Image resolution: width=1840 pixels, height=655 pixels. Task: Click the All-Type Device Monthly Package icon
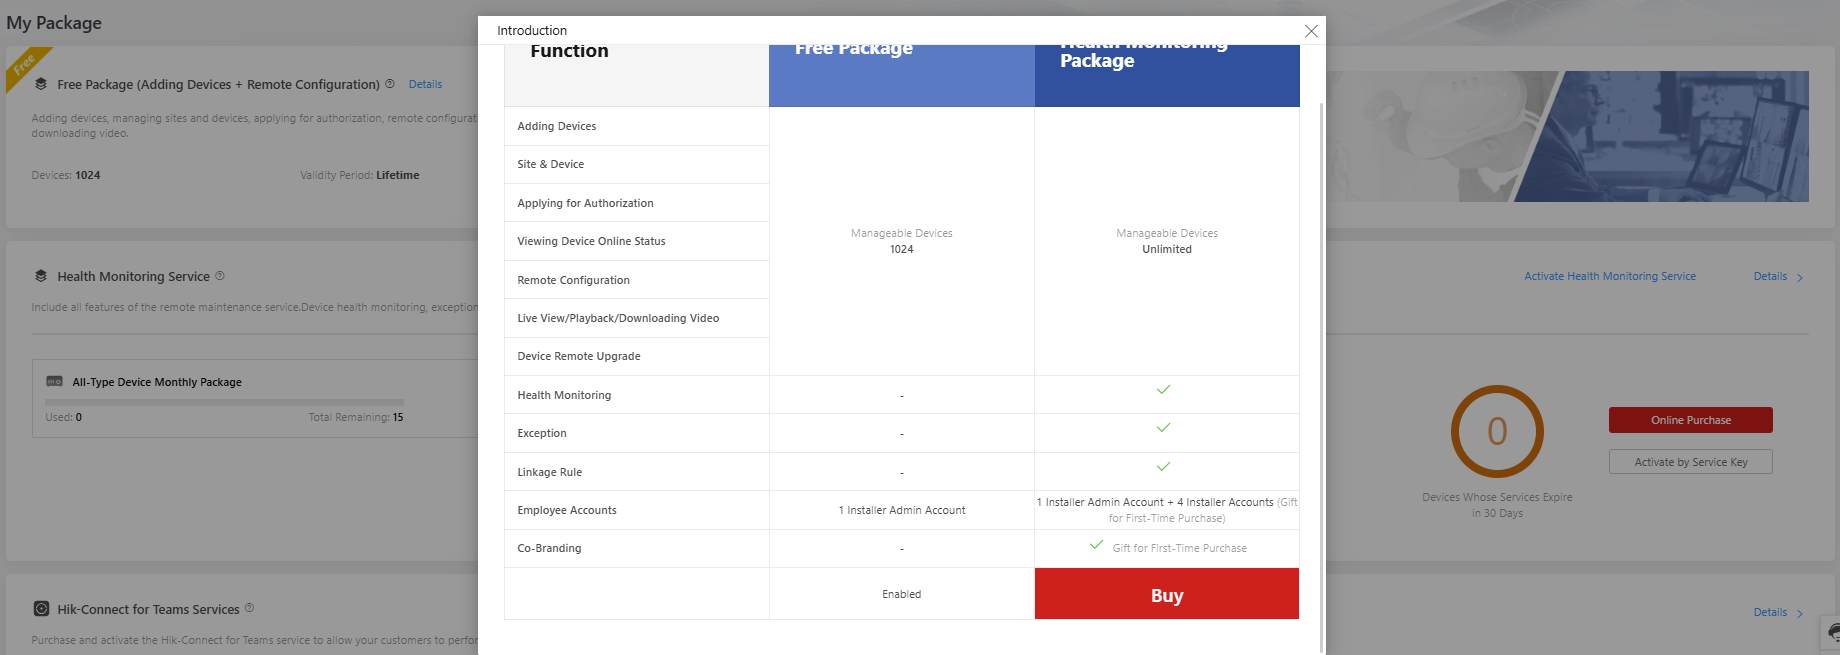(x=55, y=382)
